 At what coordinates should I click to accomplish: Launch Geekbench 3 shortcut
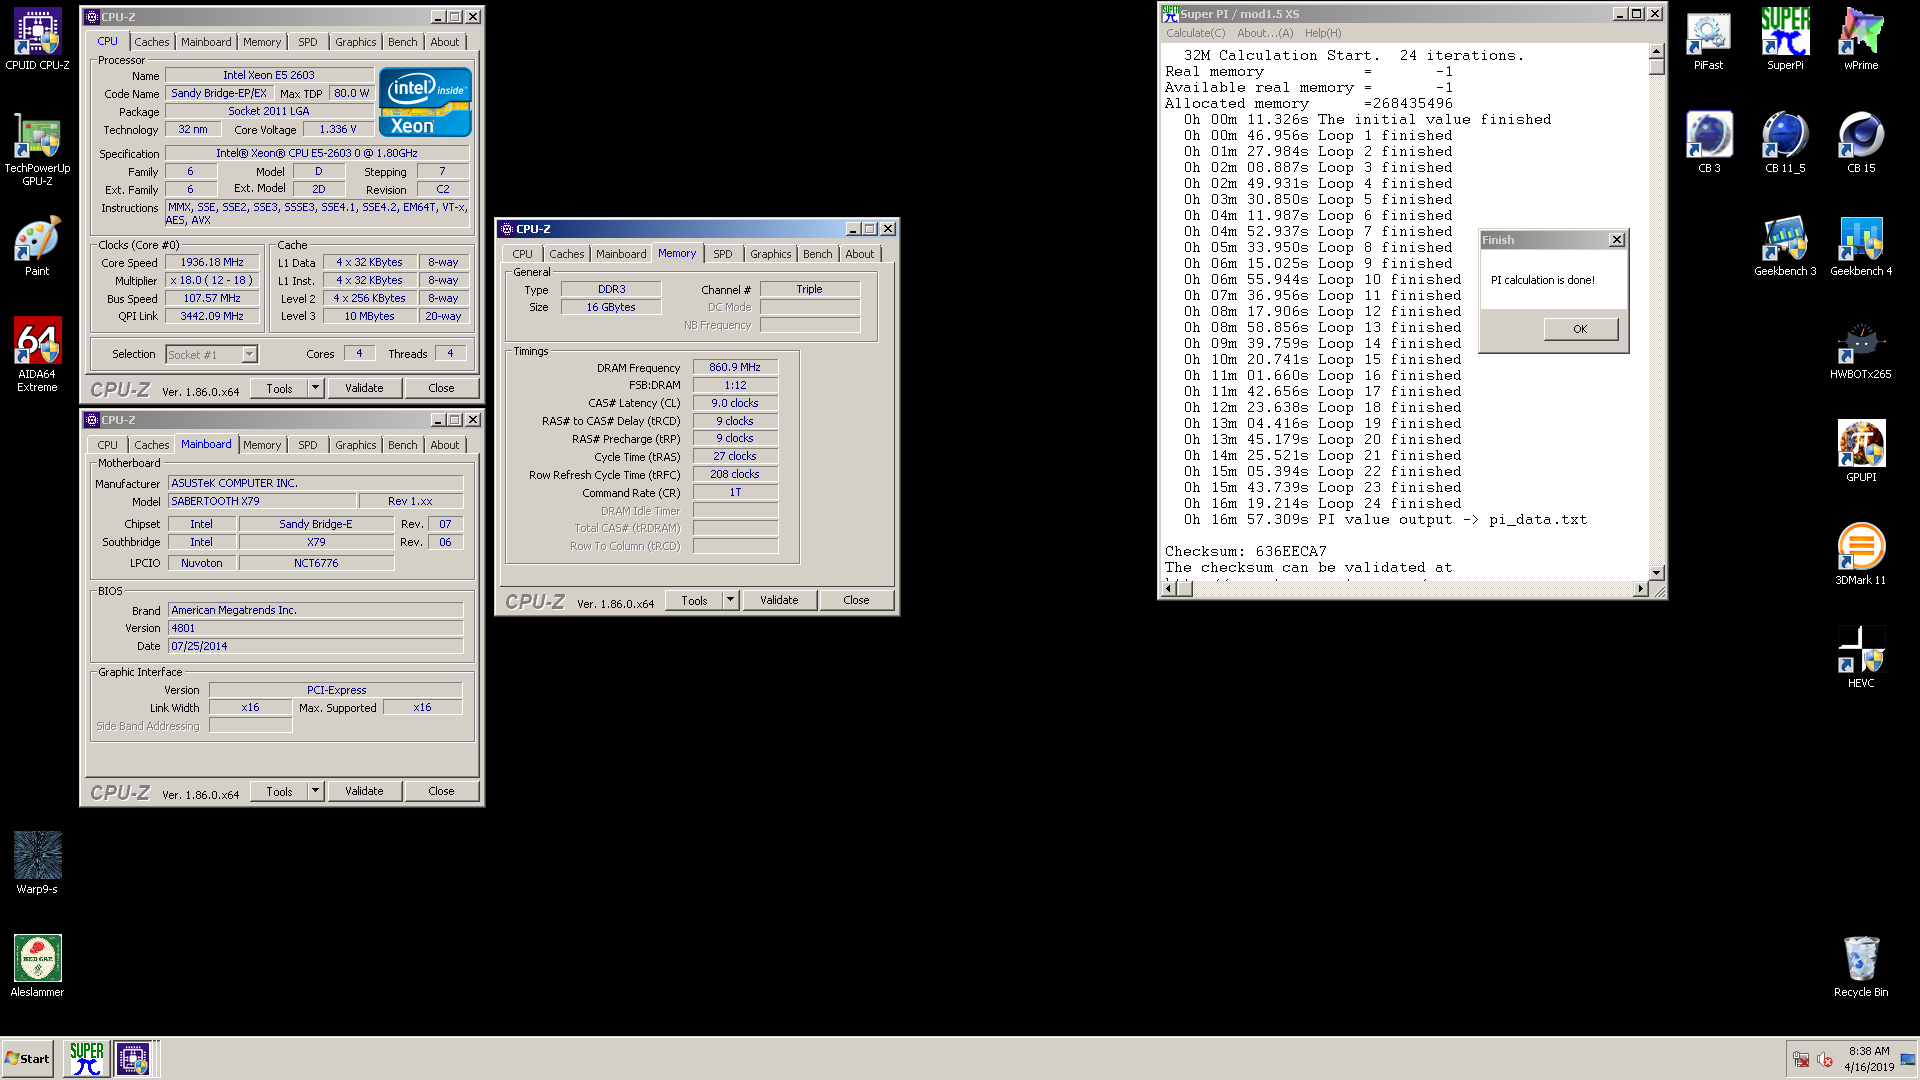[1785, 246]
